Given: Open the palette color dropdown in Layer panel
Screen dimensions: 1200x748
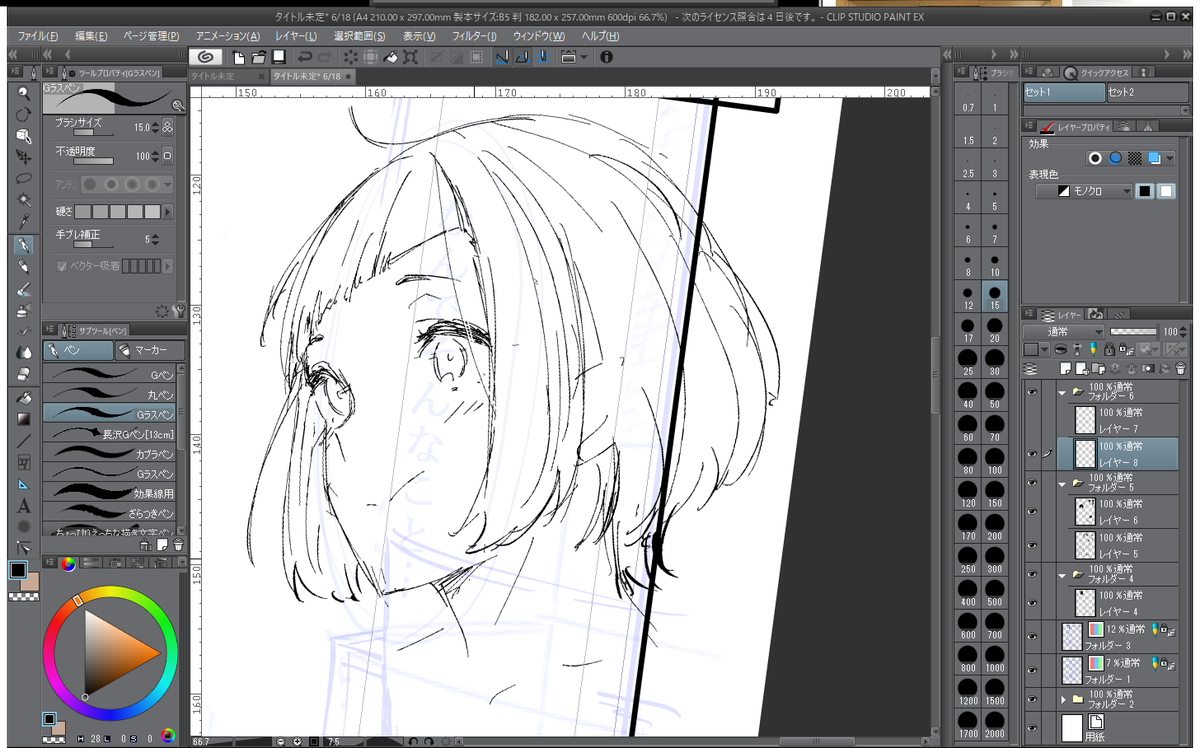Looking at the screenshot, I should click(x=1046, y=349).
